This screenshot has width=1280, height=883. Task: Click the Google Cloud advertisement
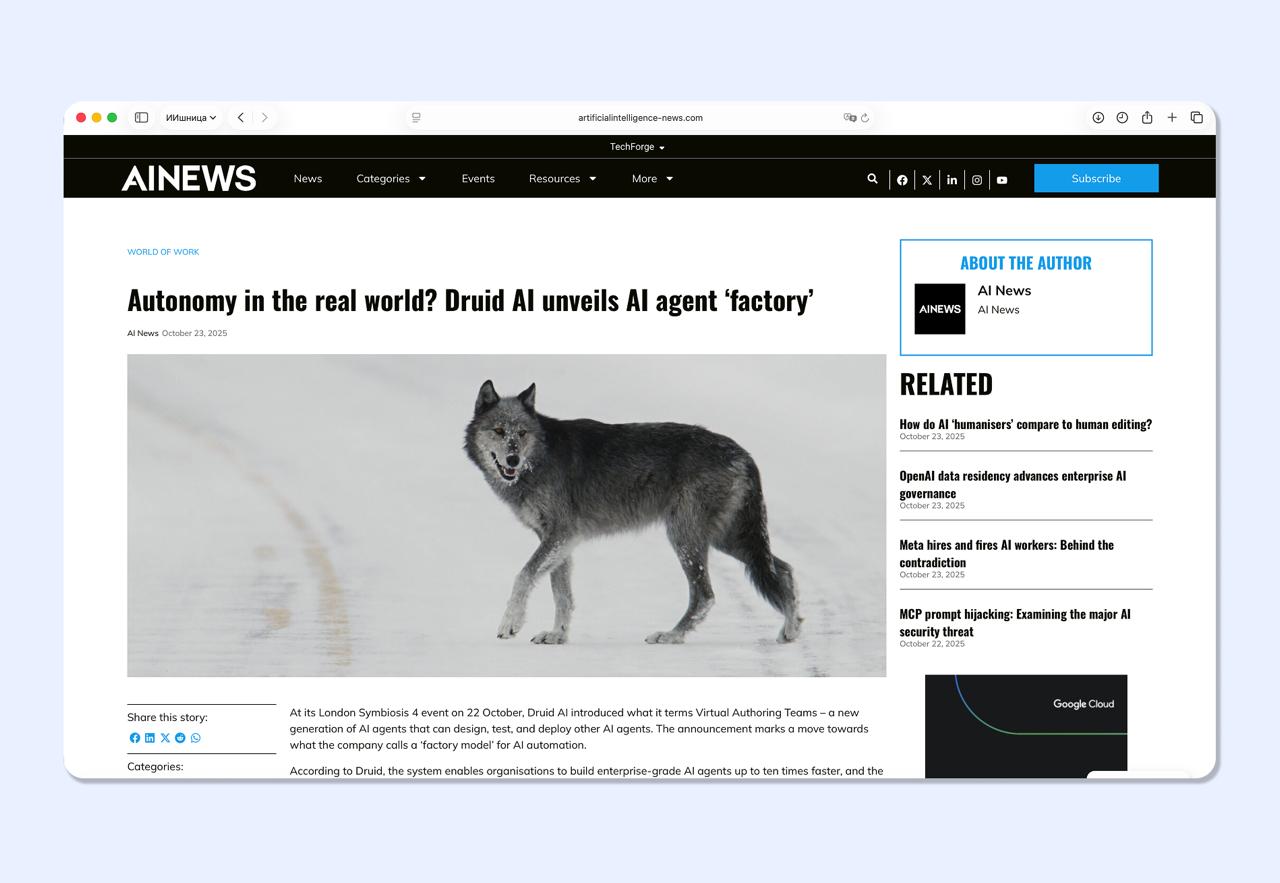(x=1026, y=727)
